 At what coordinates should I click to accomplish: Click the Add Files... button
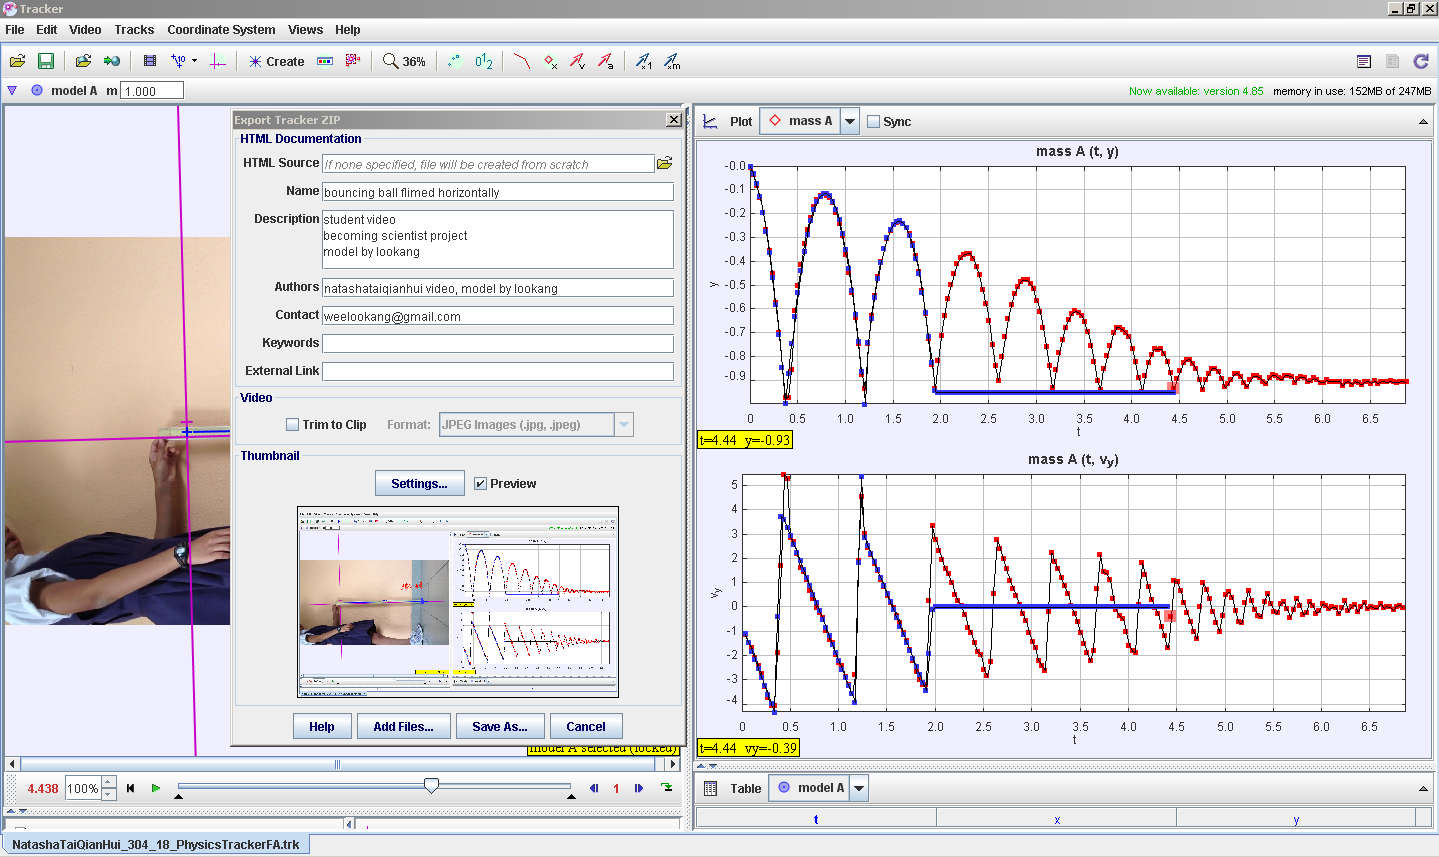403,727
